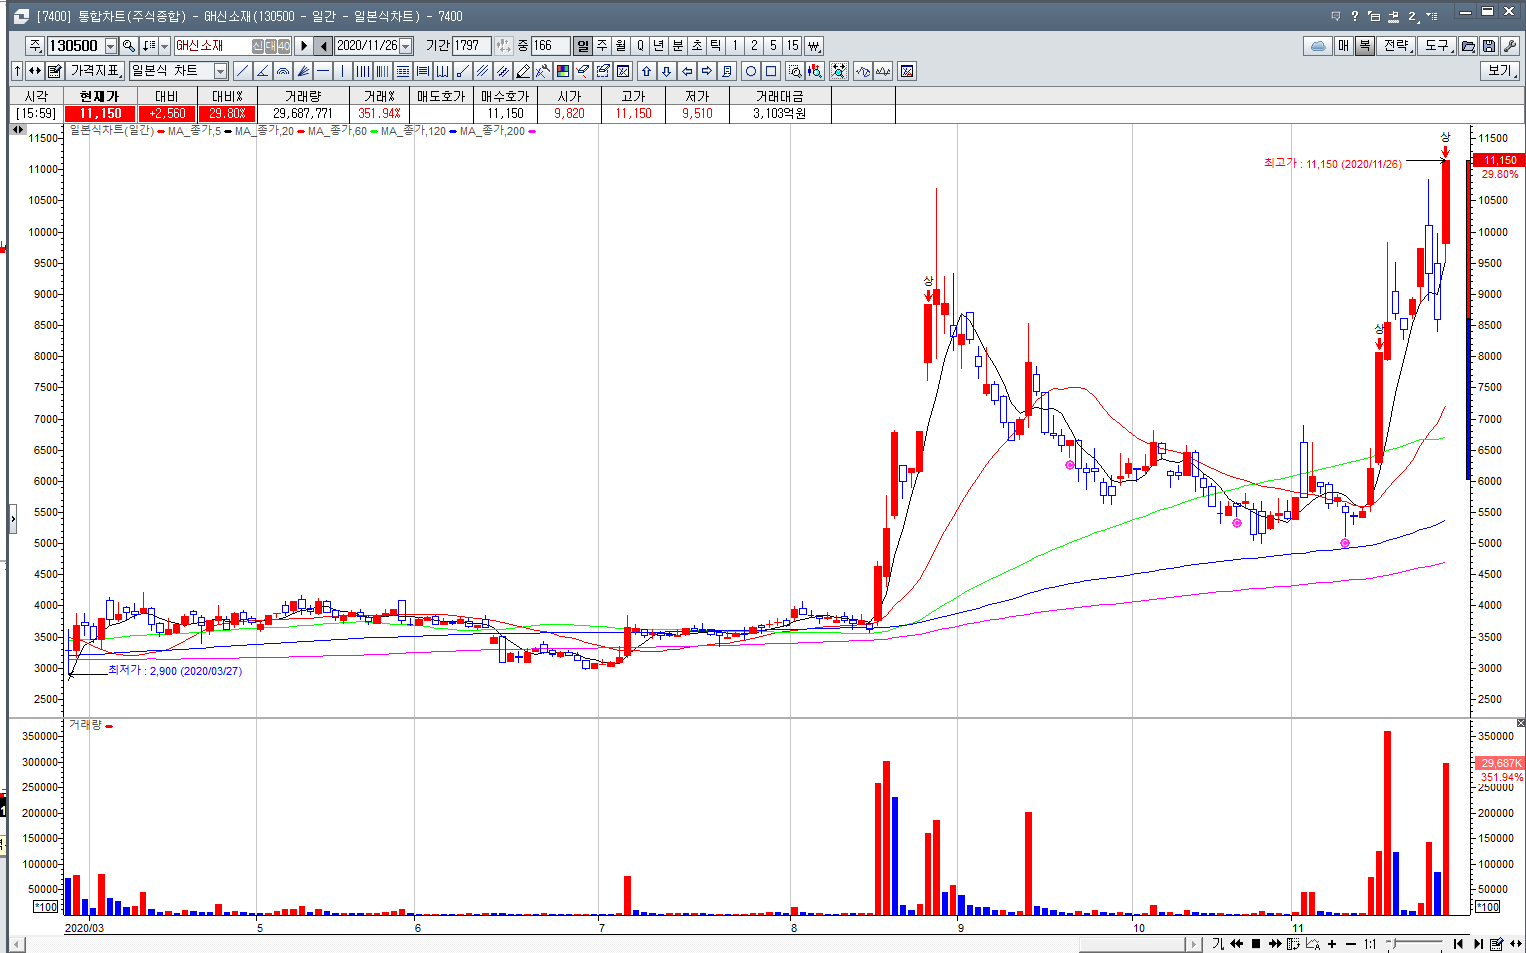Click the chart zoom magnifier tool
The height and width of the screenshot is (953, 1526).
[795, 71]
